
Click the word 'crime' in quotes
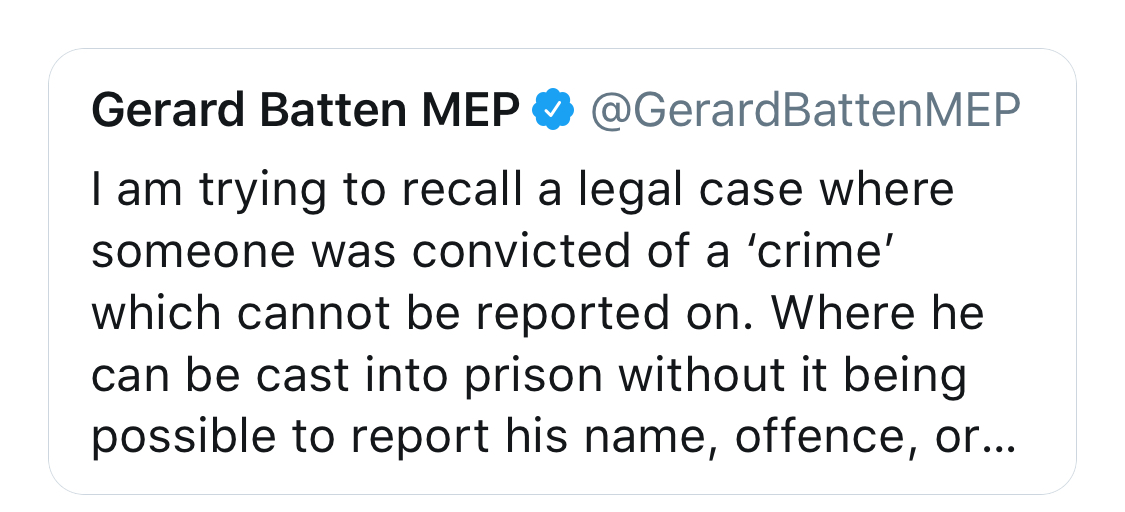(816, 251)
